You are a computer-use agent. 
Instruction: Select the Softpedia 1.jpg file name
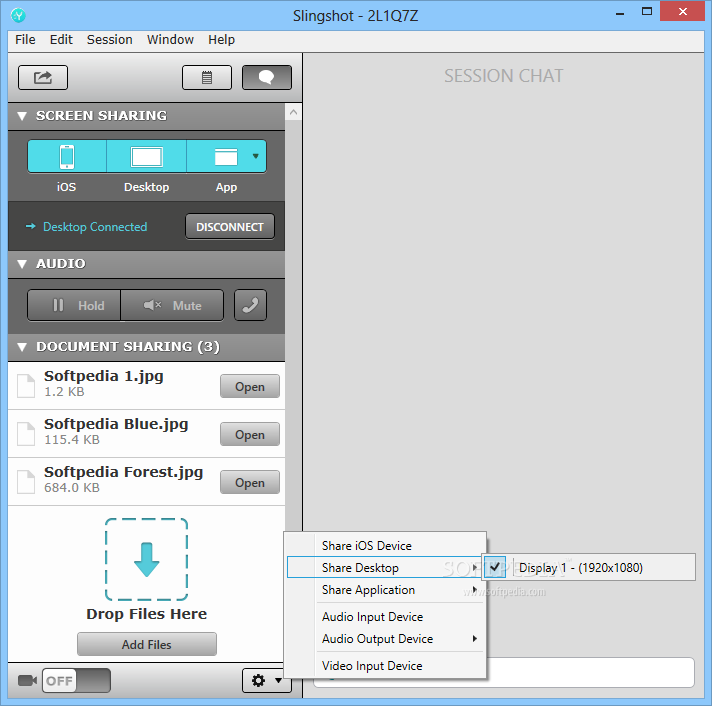coord(104,376)
